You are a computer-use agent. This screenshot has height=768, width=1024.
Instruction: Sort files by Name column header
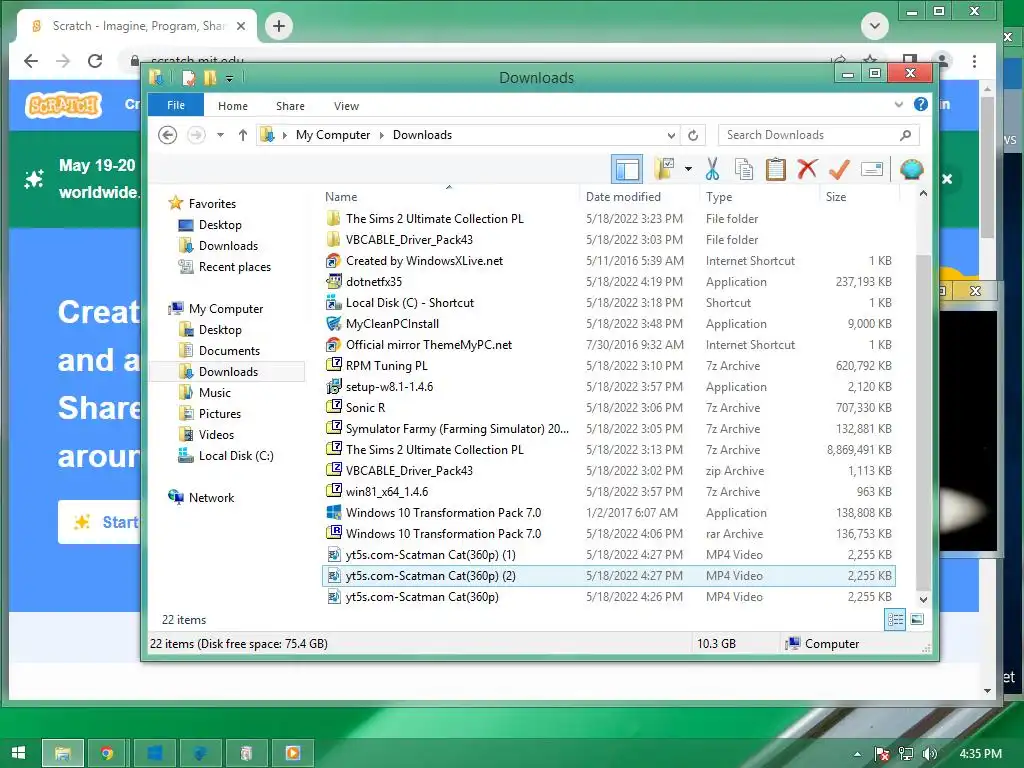point(341,197)
